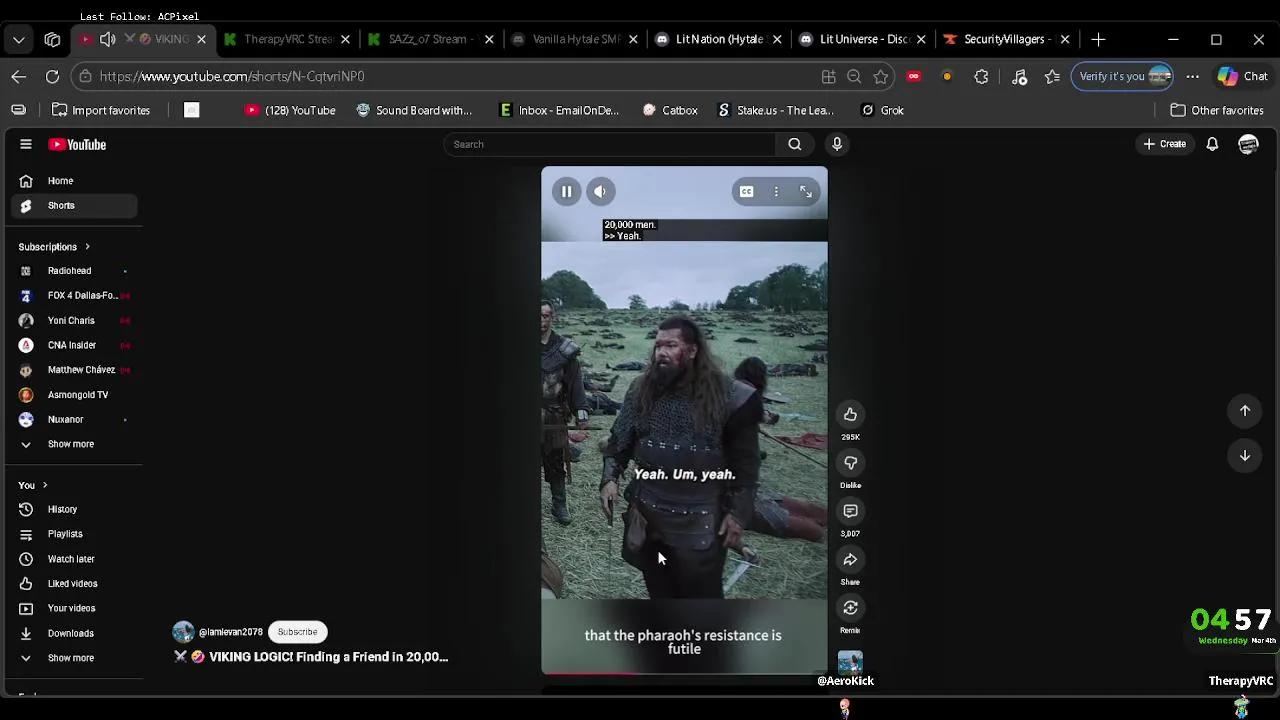Screen dimensions: 1280x720
Task: Seek using the Short's red progress bar
Action: [684, 673]
